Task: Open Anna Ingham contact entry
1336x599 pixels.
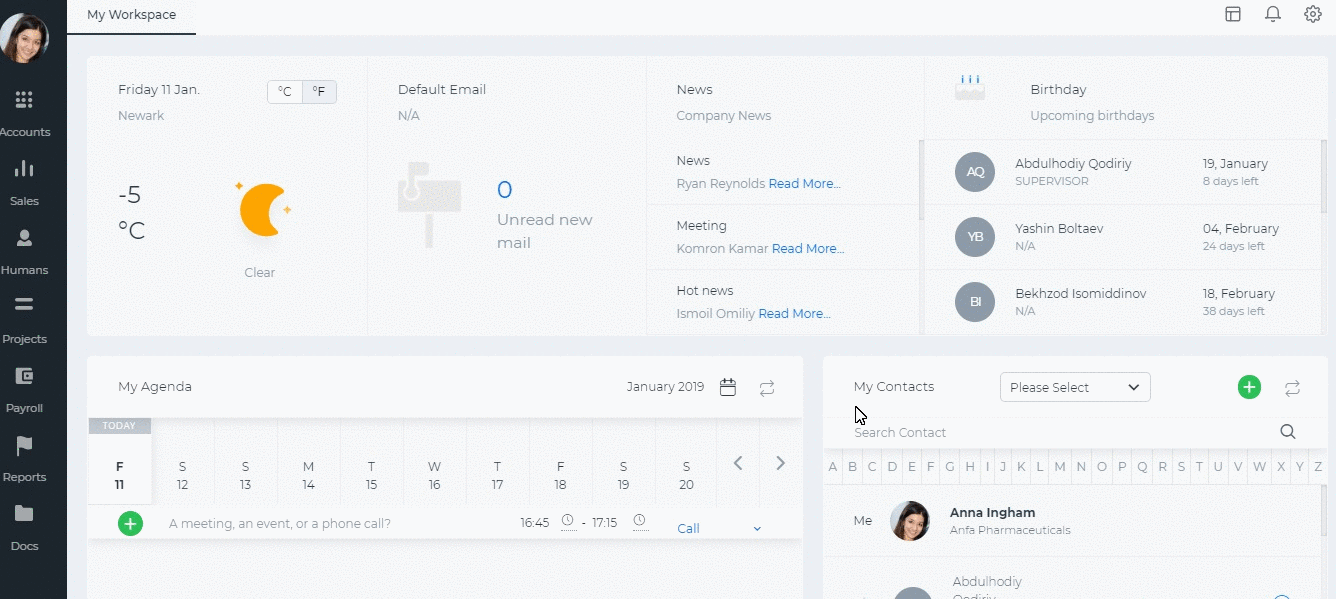Action: 1073,521
